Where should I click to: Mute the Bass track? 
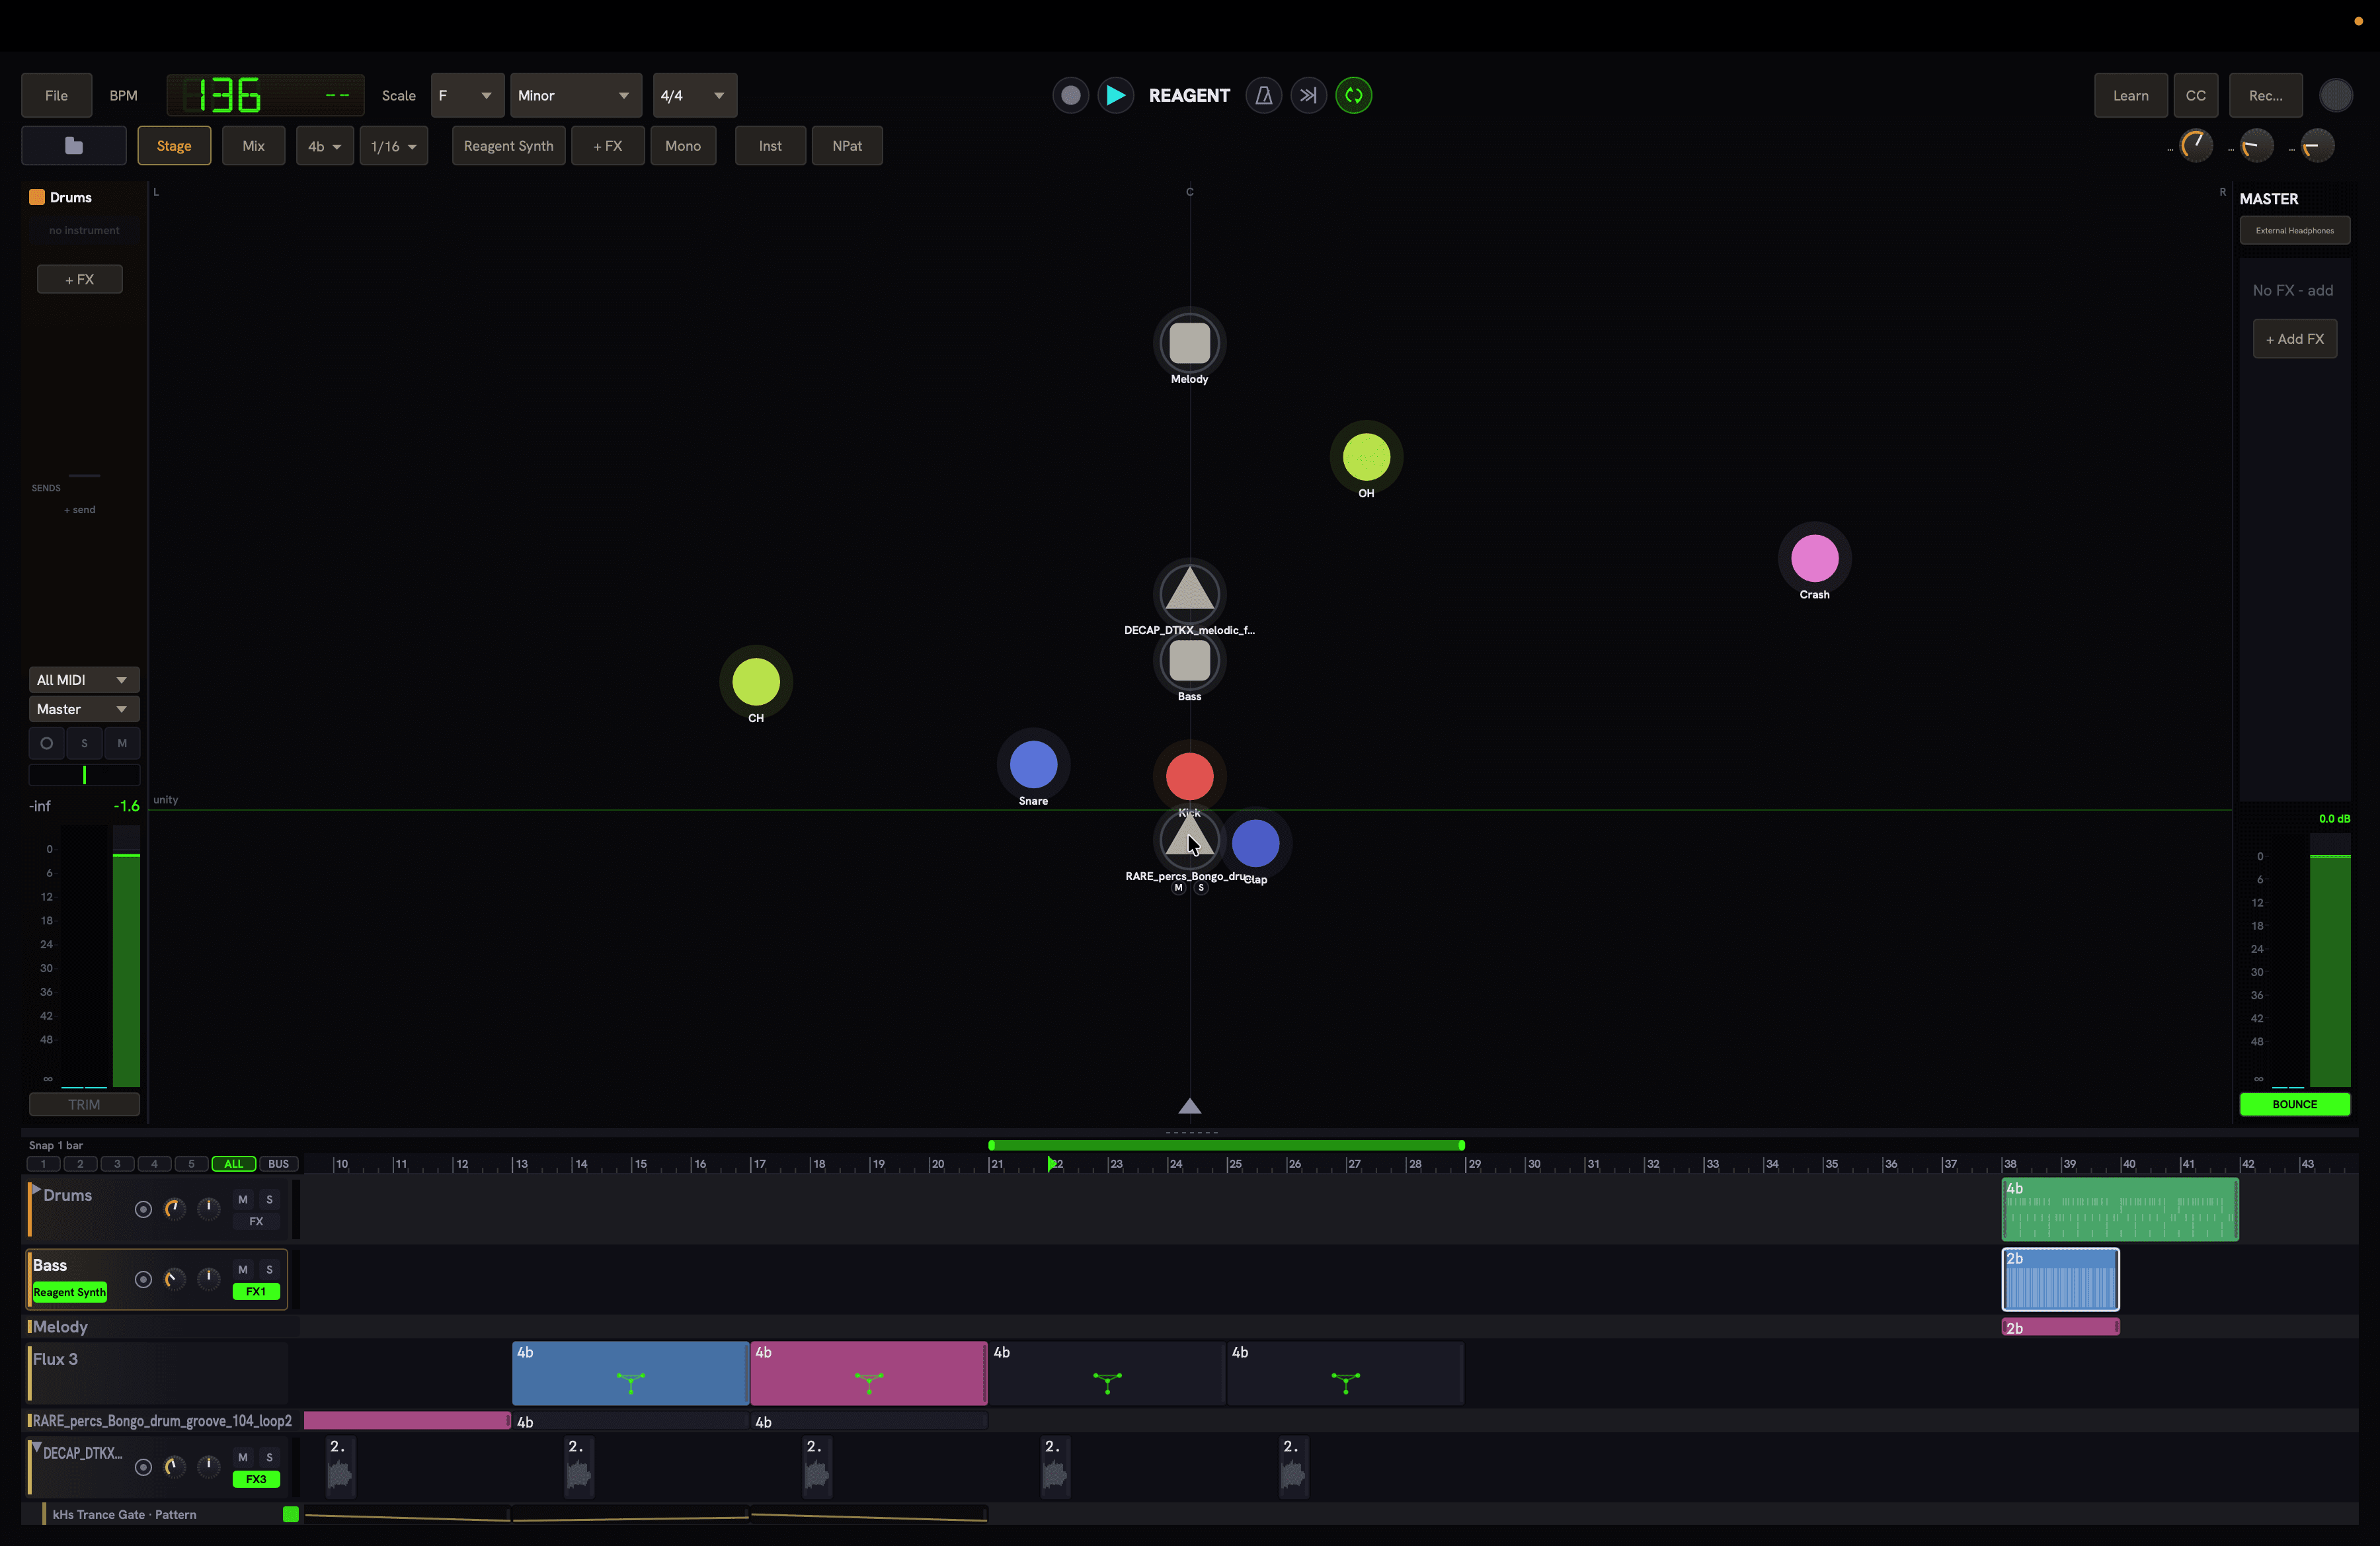coord(243,1269)
